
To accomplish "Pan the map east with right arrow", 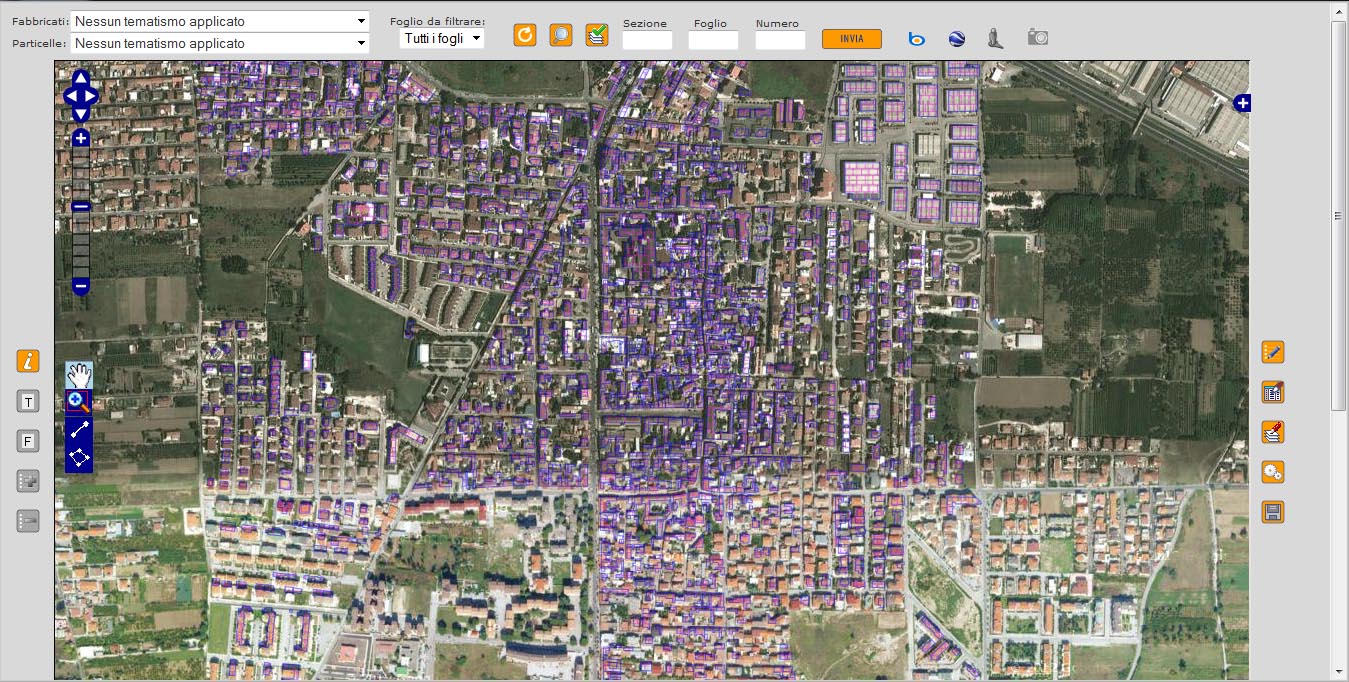I will 91,96.
